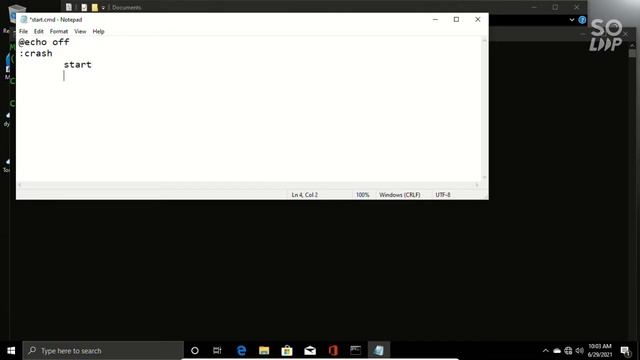This screenshot has height=360, width=640.
Task: Close the Notepad window
Action: pos(478,20)
